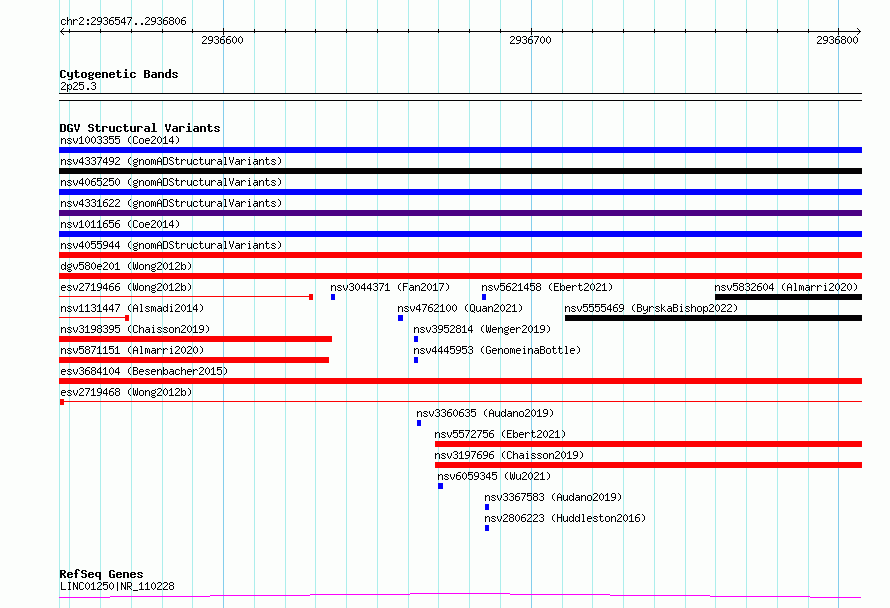Open nsv5555469 (ByrskaBishop2022) label
Image resolution: width=890 pixels, height=608 pixels.
click(x=651, y=308)
